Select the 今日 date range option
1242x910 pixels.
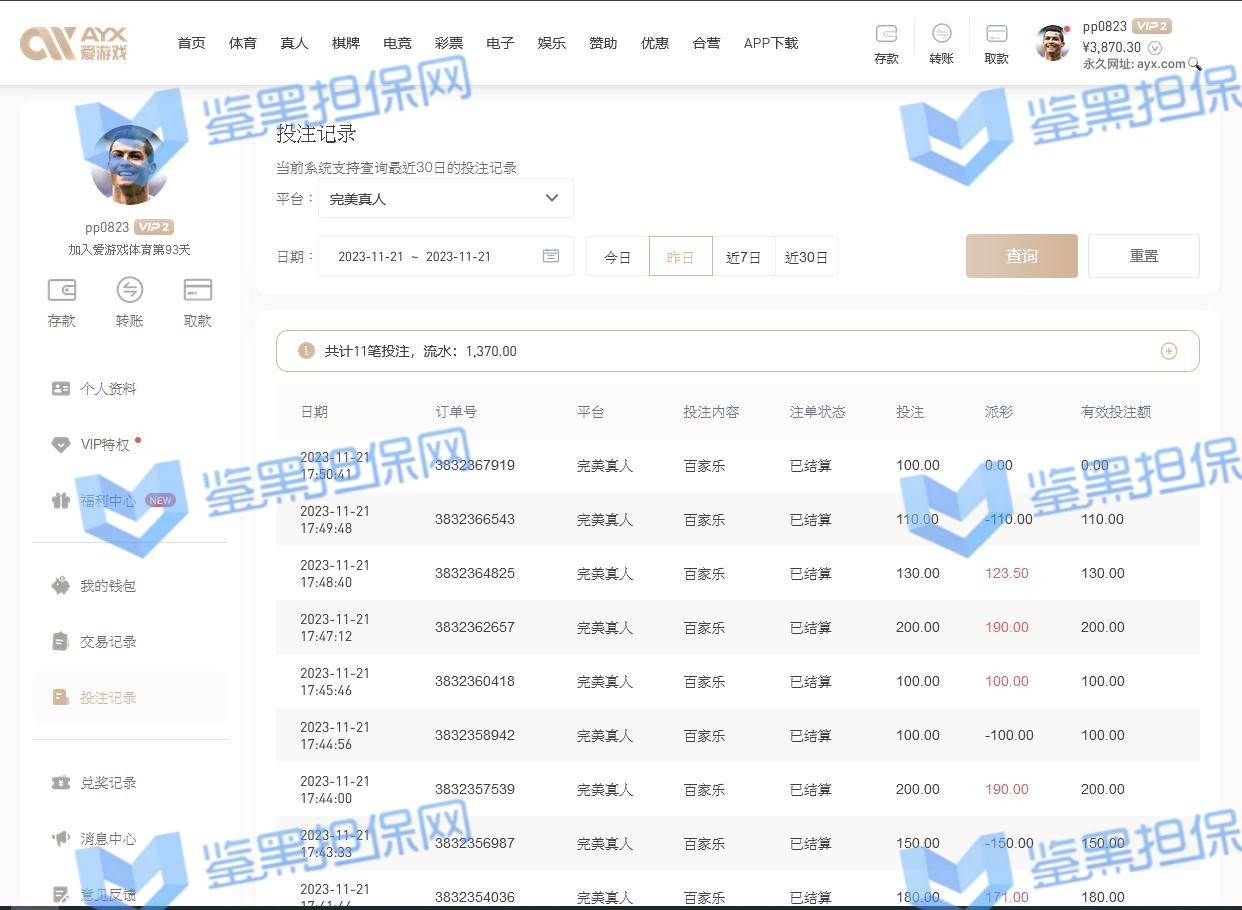pos(618,257)
